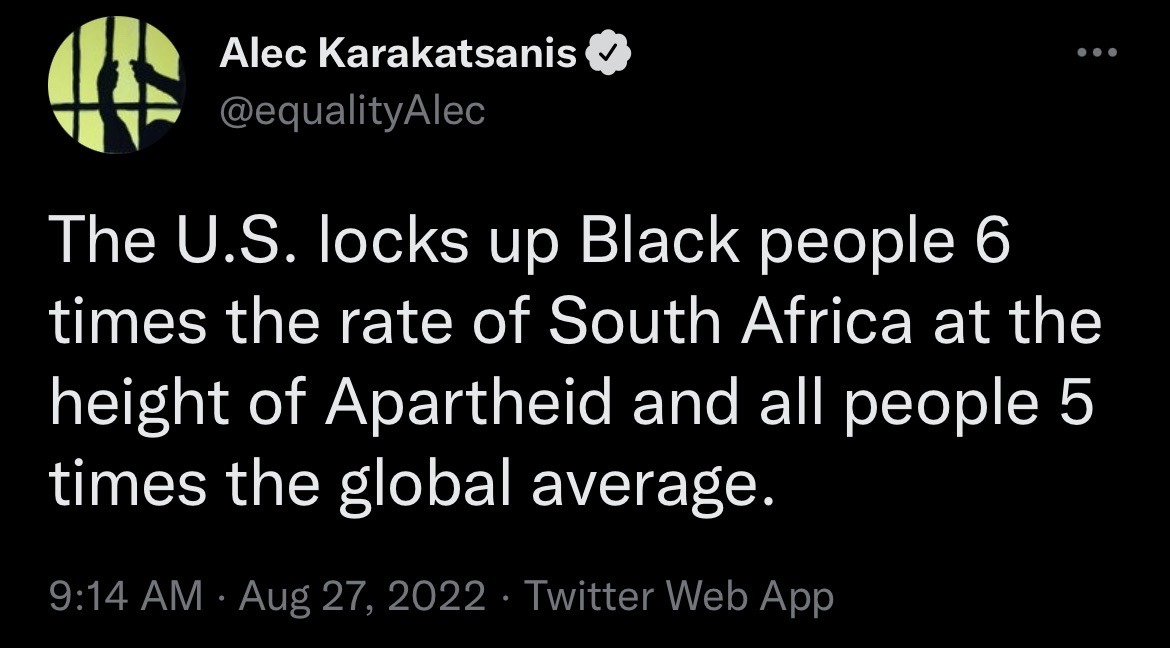This screenshot has width=1170, height=648.
Task: Open the profile avatar picture
Action: tap(115, 87)
